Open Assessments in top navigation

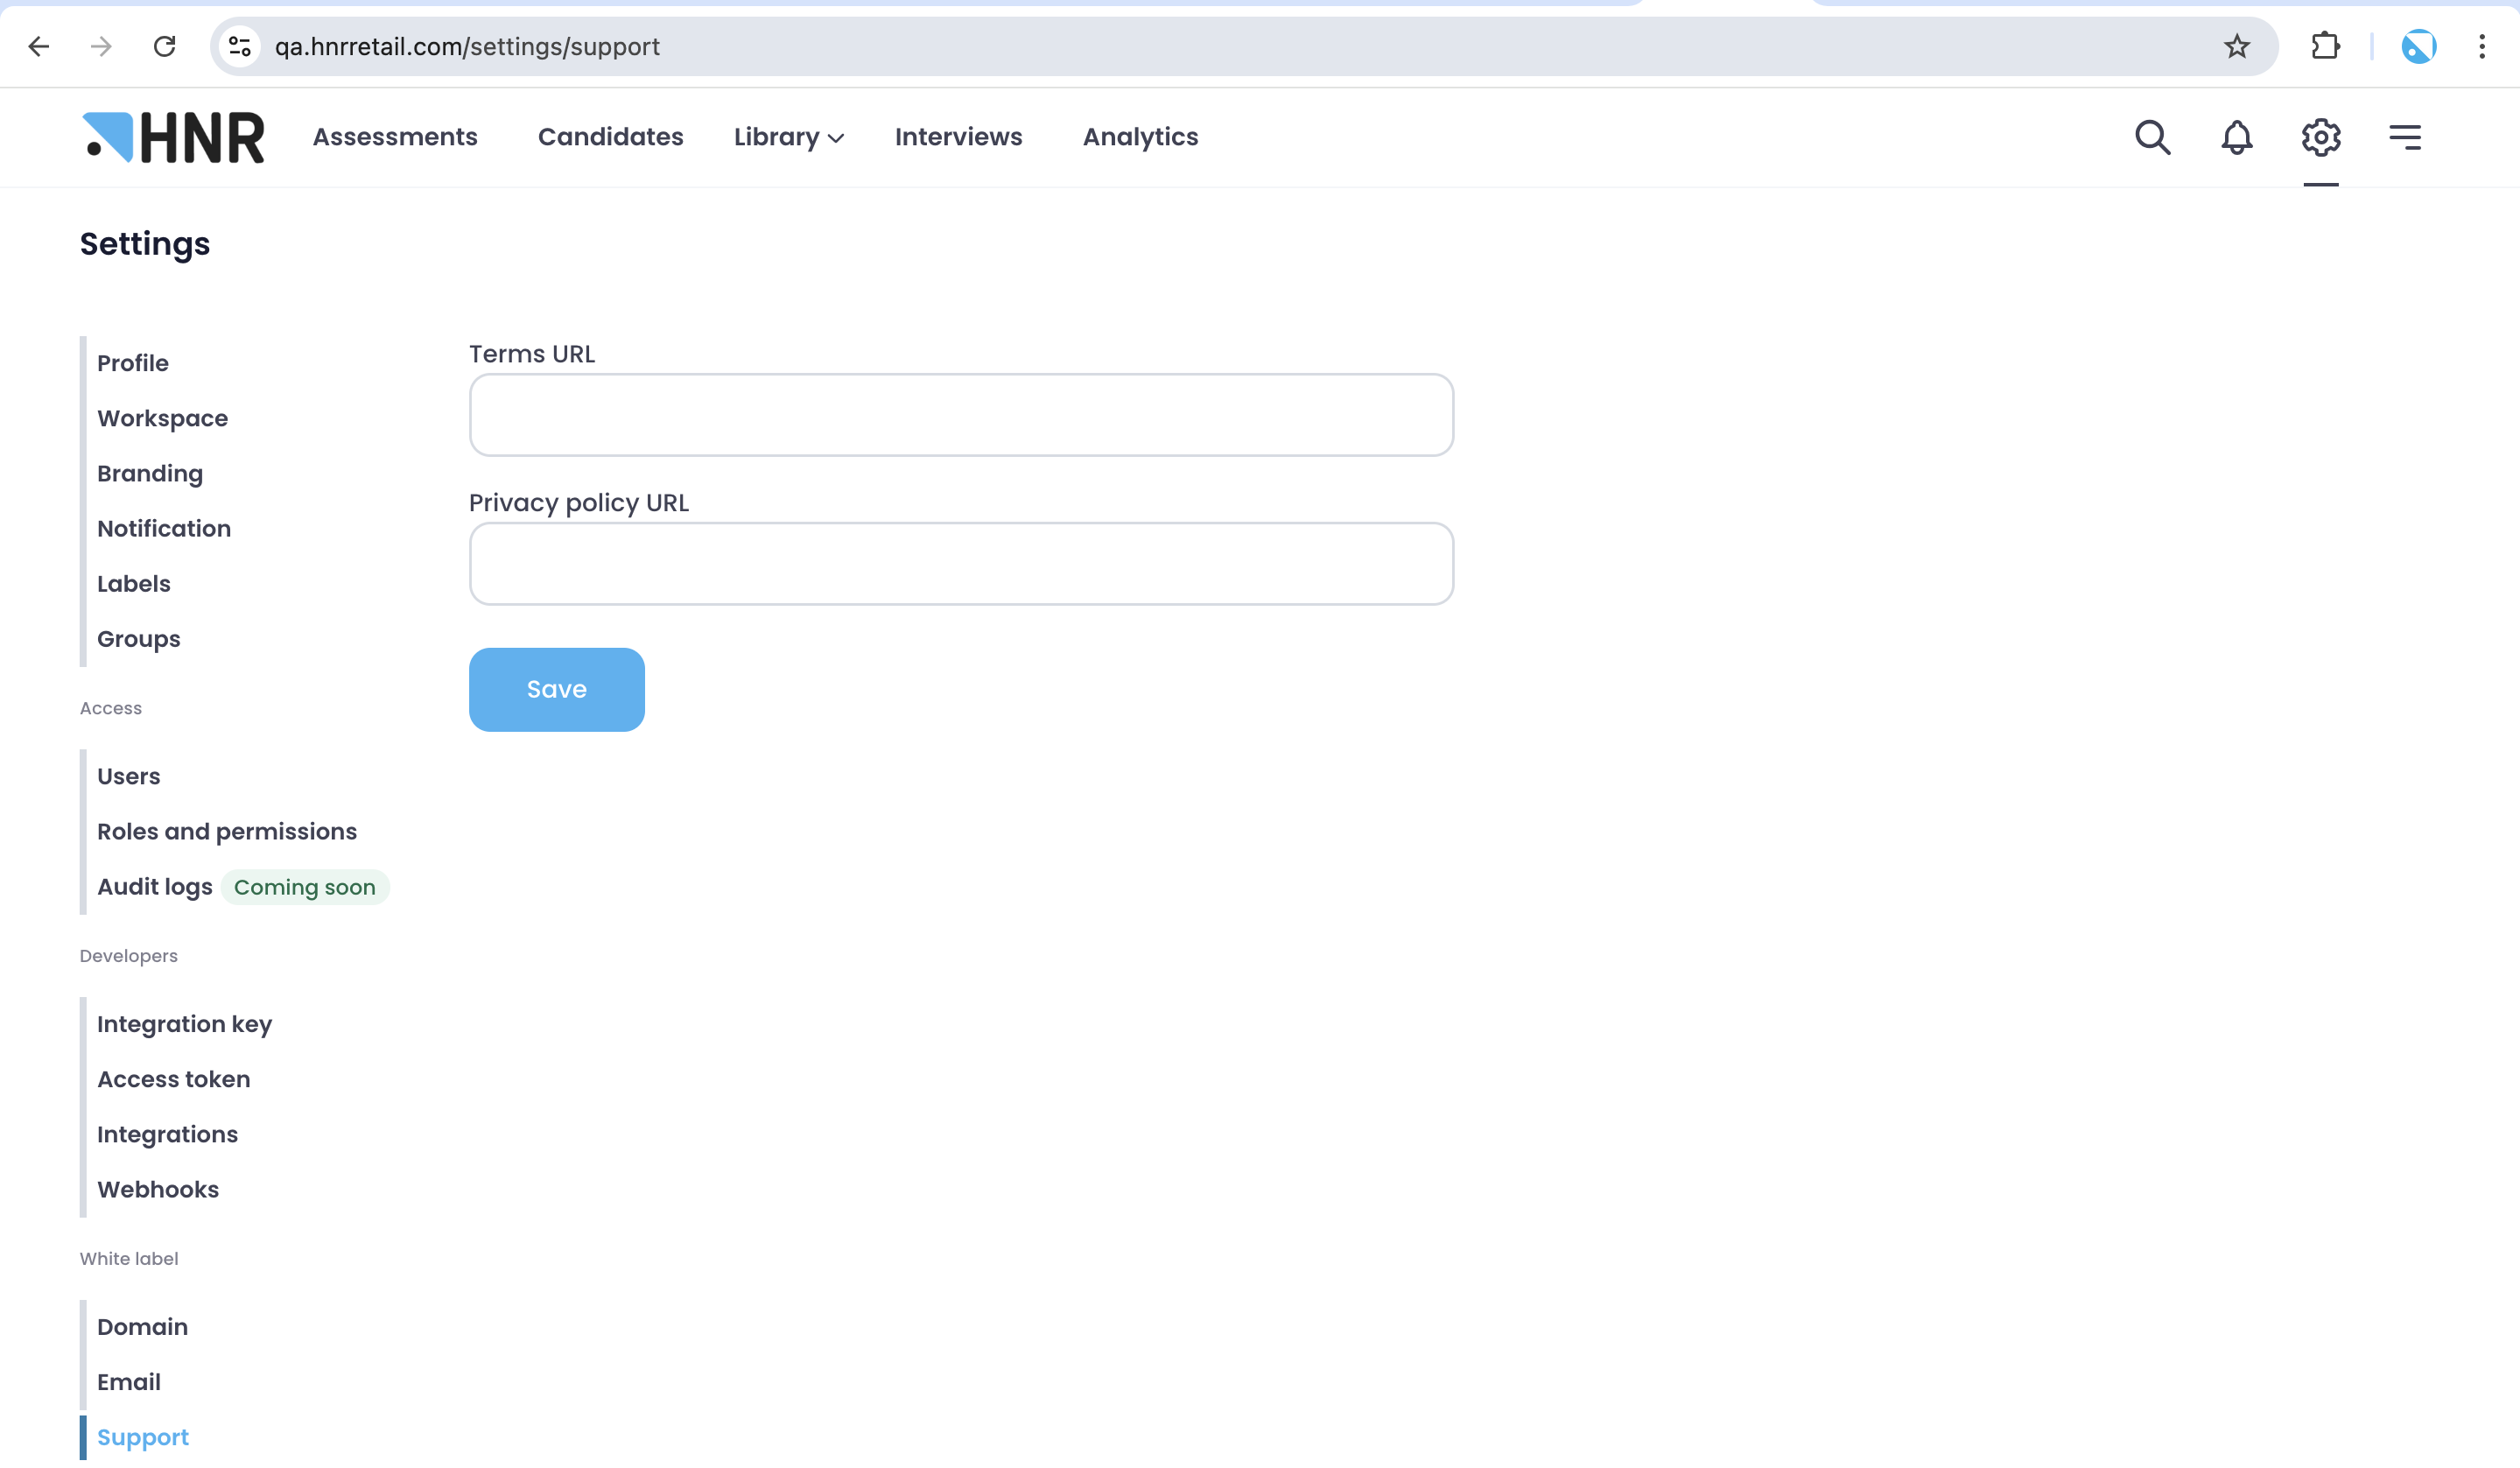point(395,137)
